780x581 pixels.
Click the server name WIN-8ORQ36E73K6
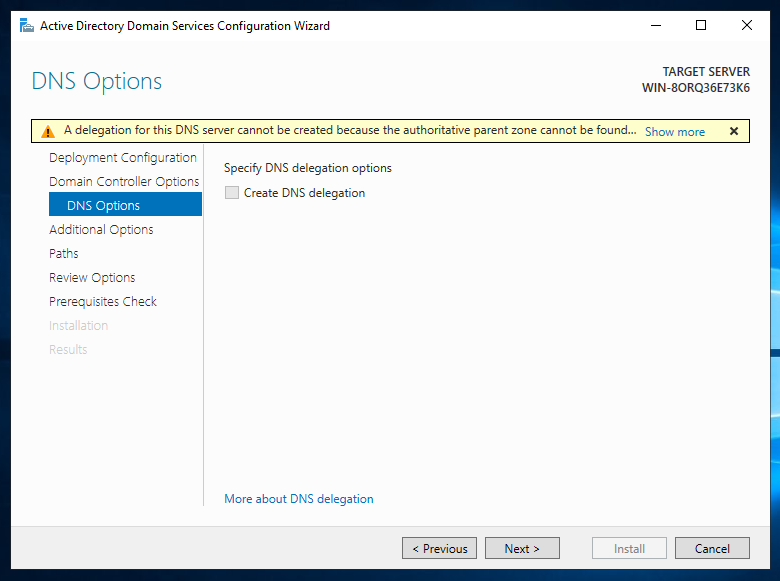[x=695, y=88]
